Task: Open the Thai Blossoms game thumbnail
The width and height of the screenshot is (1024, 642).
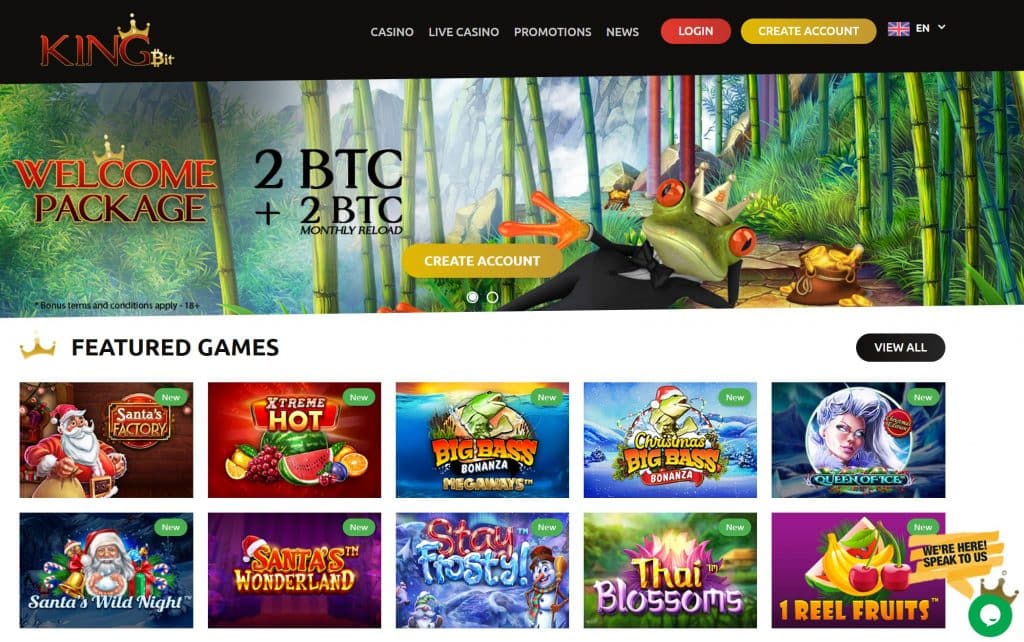Action: [x=670, y=570]
